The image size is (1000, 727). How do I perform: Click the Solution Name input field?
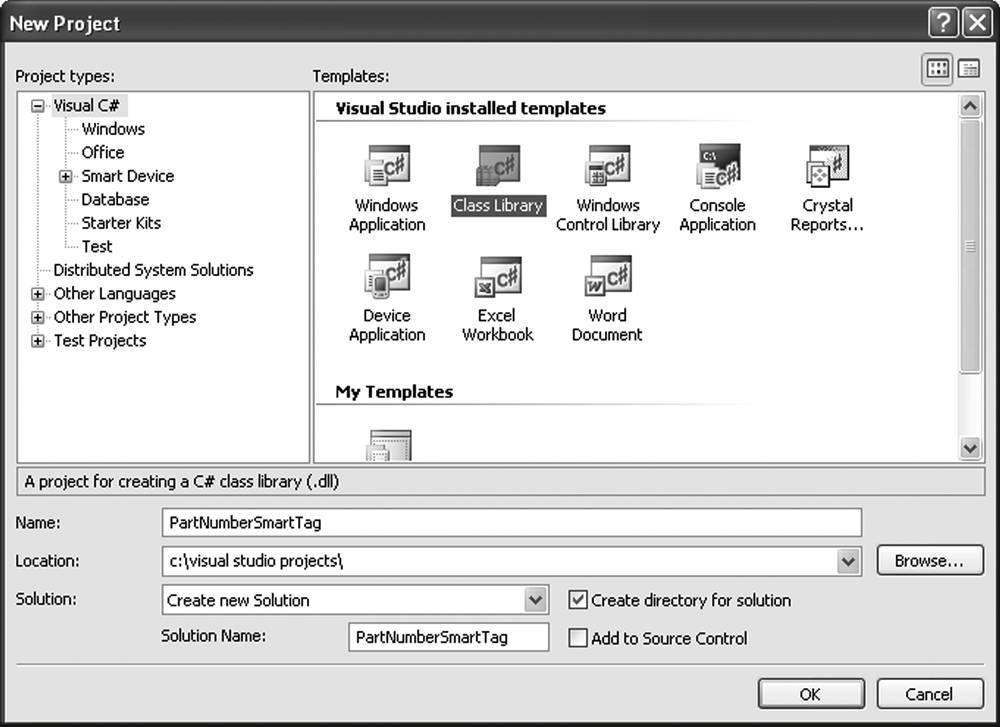pos(448,637)
